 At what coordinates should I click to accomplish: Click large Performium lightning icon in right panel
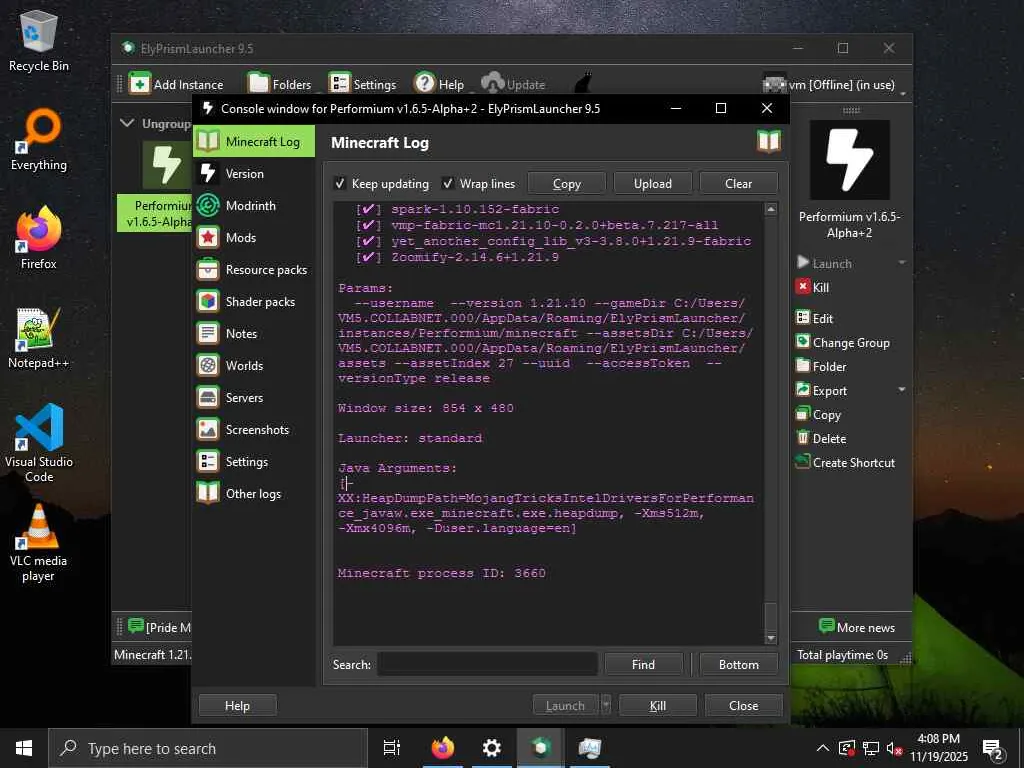click(x=849, y=160)
